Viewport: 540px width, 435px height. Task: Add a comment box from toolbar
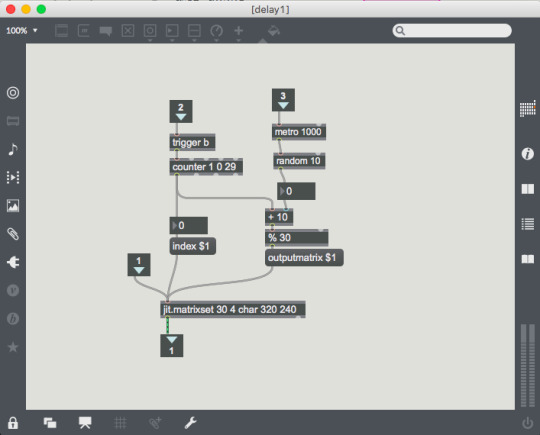click(x=106, y=31)
